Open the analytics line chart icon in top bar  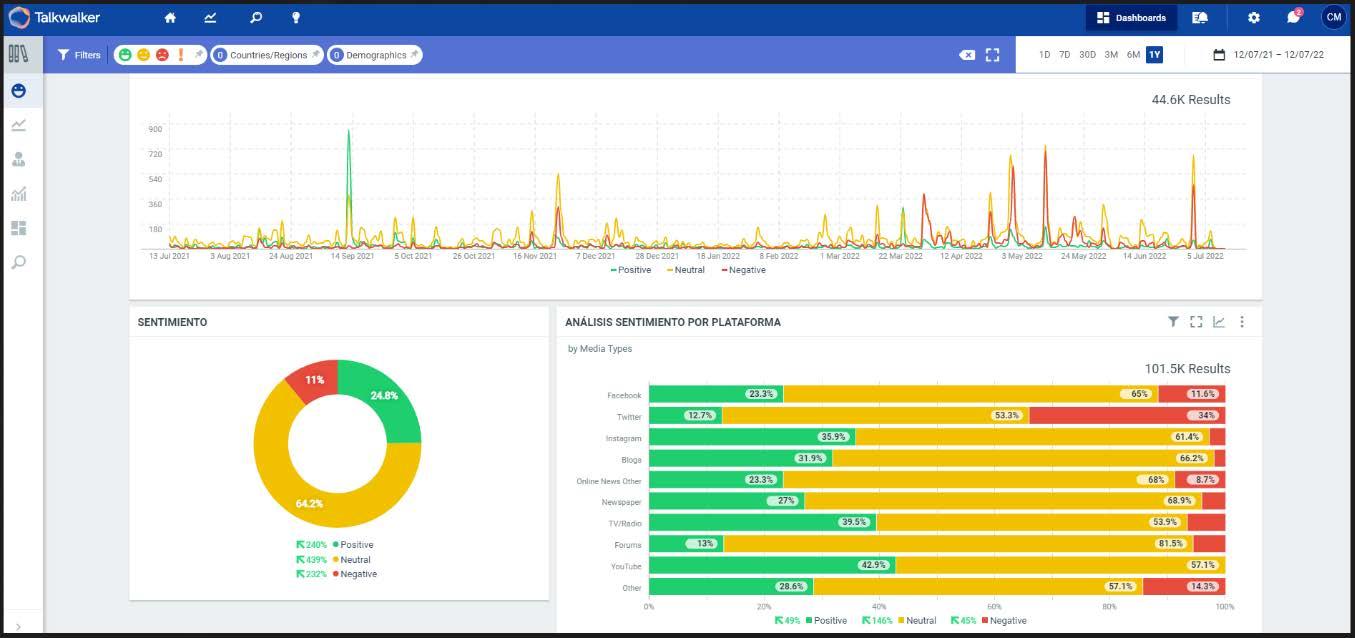(x=211, y=18)
